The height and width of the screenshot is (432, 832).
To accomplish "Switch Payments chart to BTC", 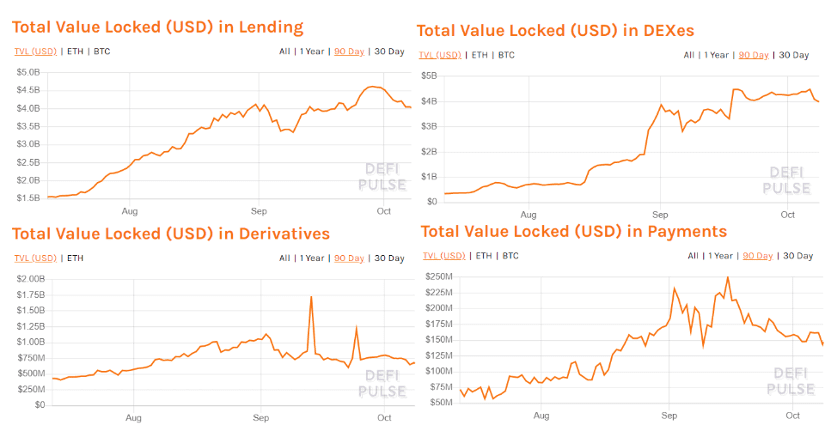I will point(510,256).
